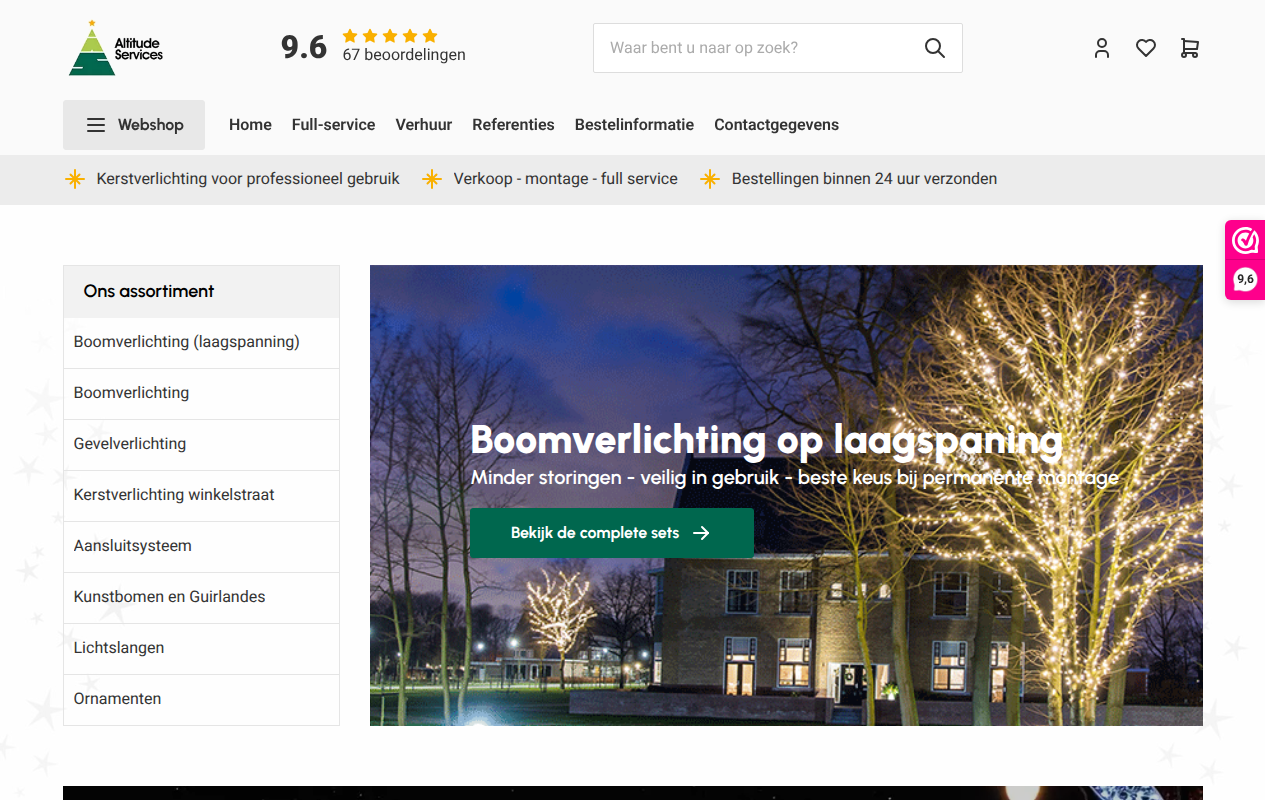This screenshot has width=1280, height=800.
Task: Go to Home in navigation
Action: (x=250, y=125)
